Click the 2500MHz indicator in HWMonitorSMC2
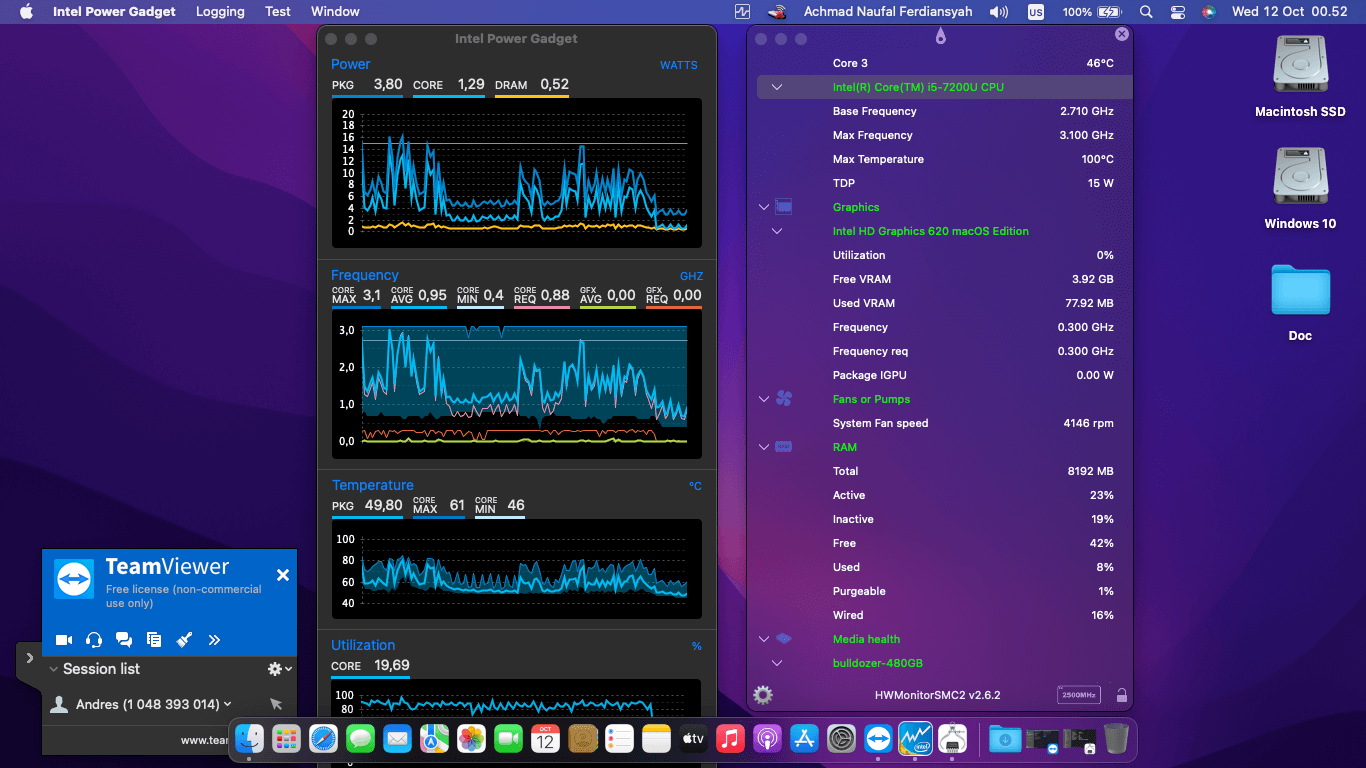Screen dimensions: 1366x768 pos(1079,695)
